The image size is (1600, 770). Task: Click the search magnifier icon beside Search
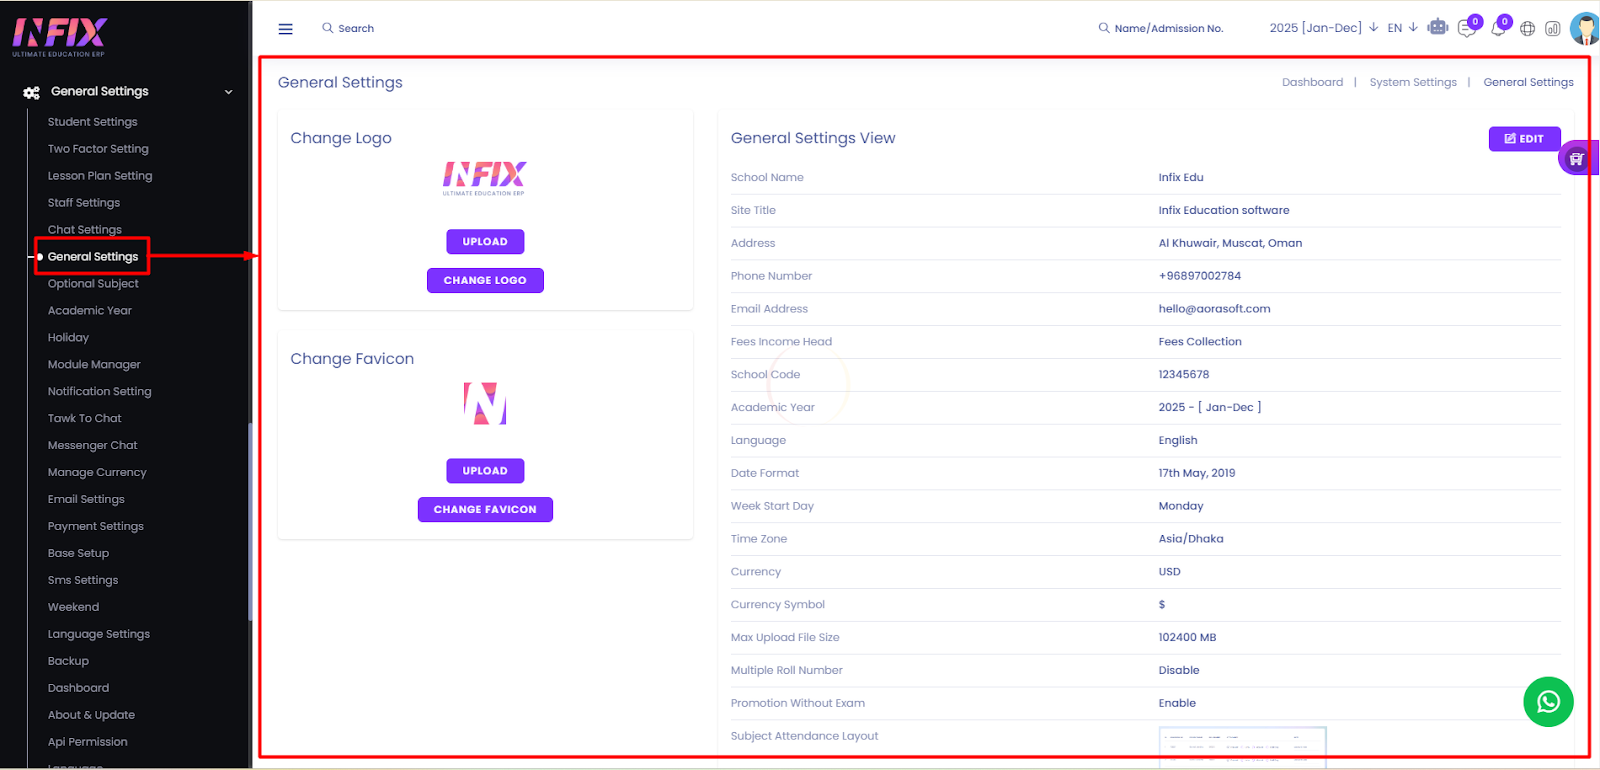[327, 28]
